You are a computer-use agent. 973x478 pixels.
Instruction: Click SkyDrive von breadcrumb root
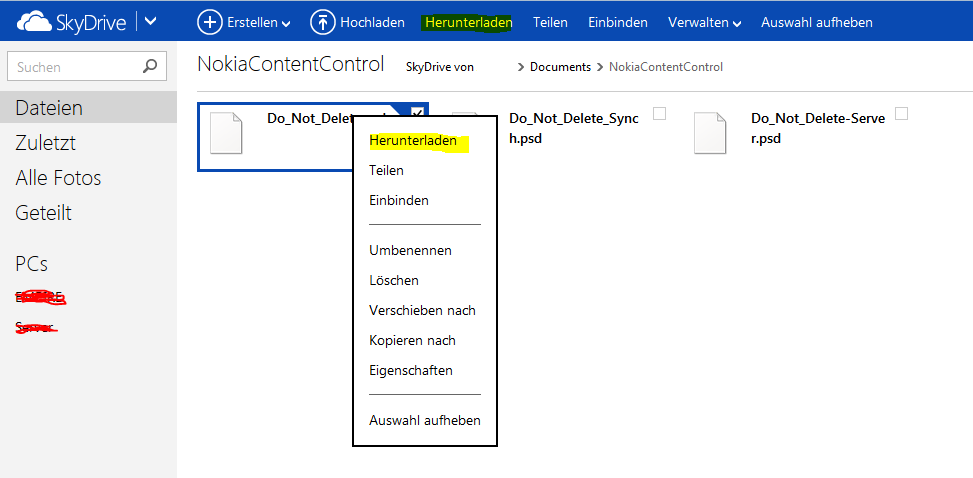click(440, 67)
